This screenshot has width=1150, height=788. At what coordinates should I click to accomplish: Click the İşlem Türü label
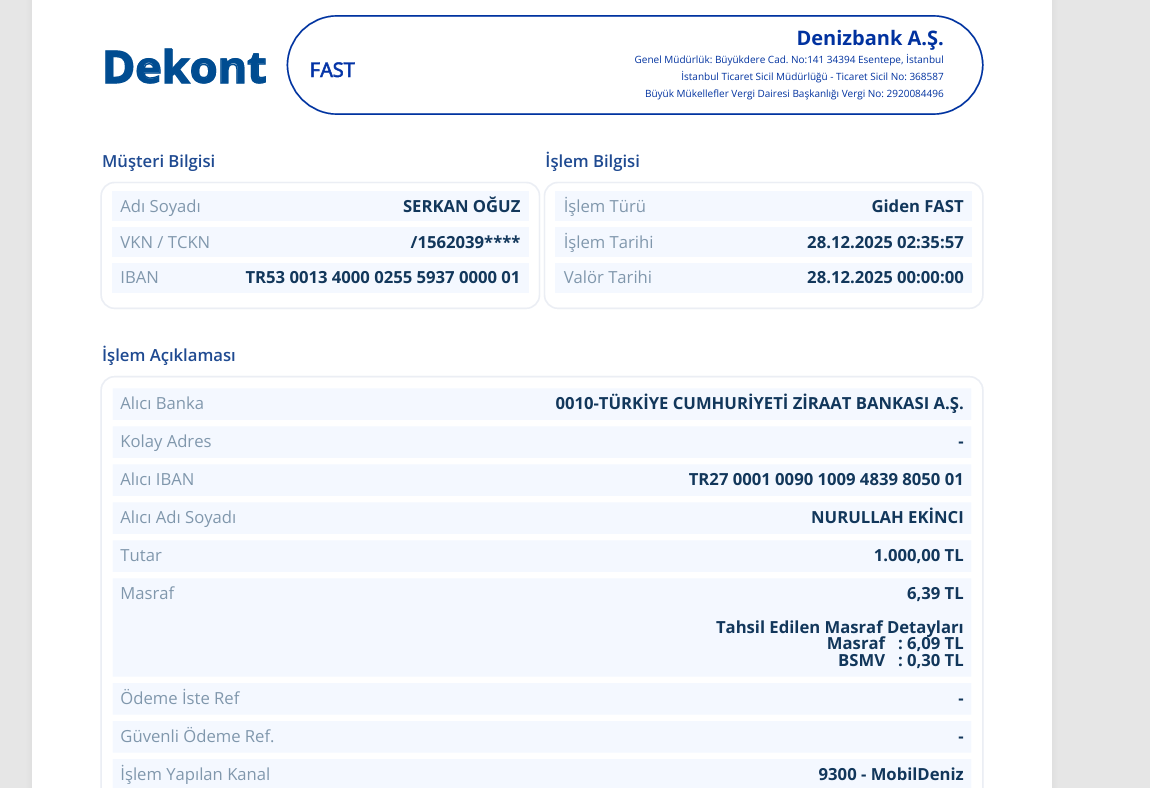coord(604,206)
